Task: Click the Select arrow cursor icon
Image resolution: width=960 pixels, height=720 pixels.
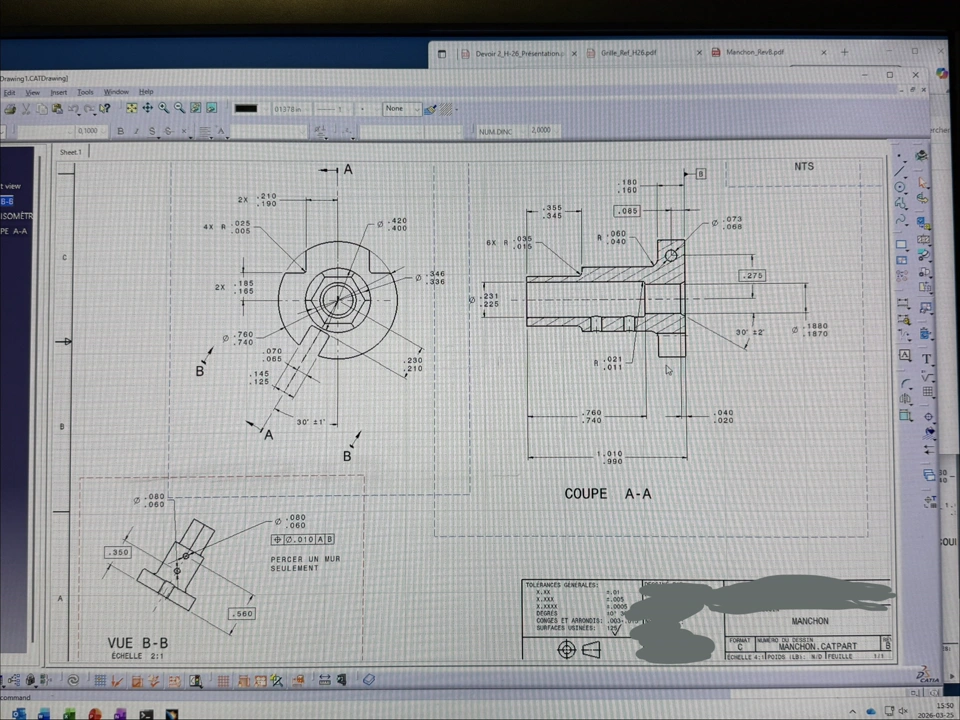Action: 923,182
